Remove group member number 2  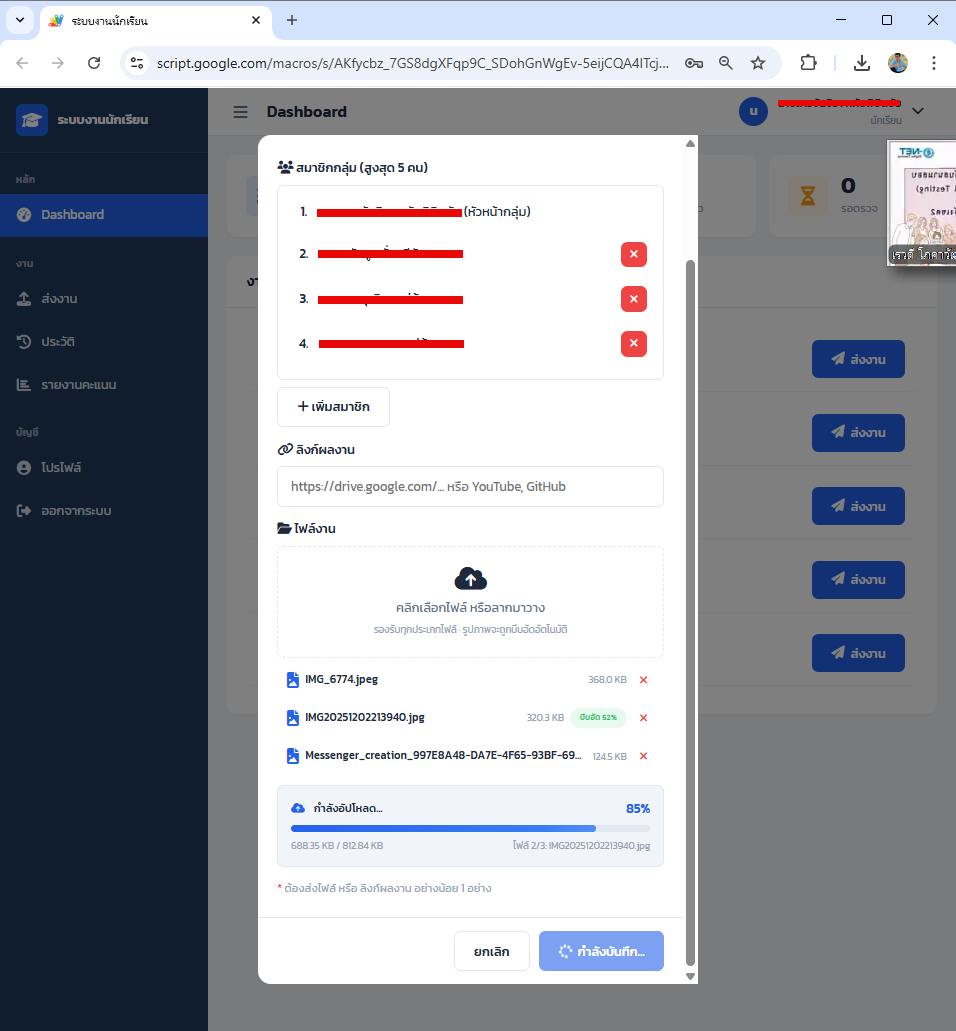tap(634, 254)
